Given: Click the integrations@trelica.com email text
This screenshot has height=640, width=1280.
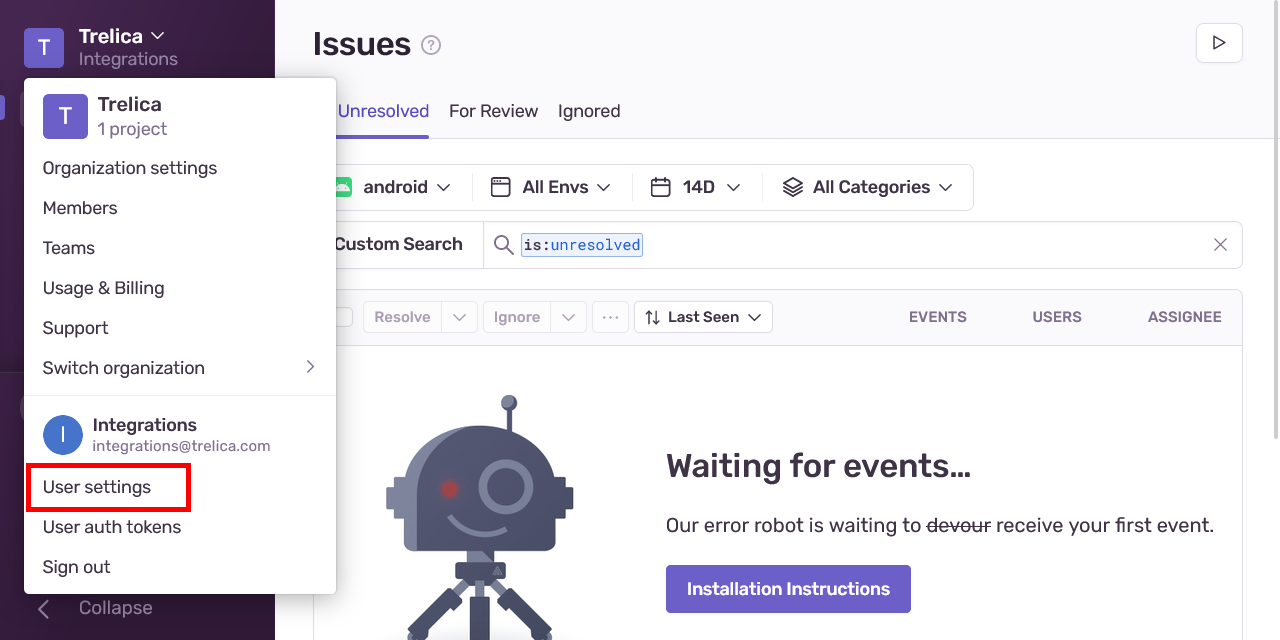Looking at the screenshot, I should [181, 446].
